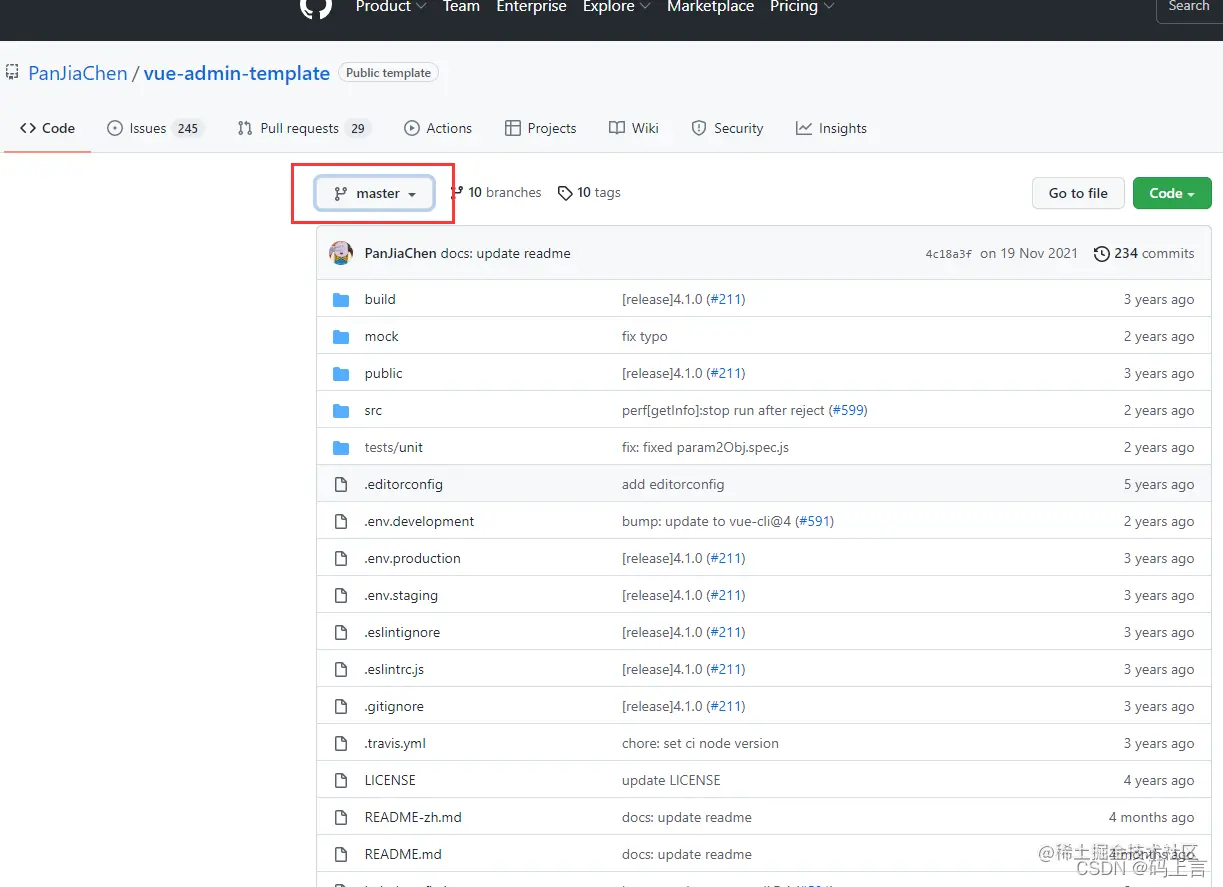
Task: Click the folder icon beside public
Action: 341,373
